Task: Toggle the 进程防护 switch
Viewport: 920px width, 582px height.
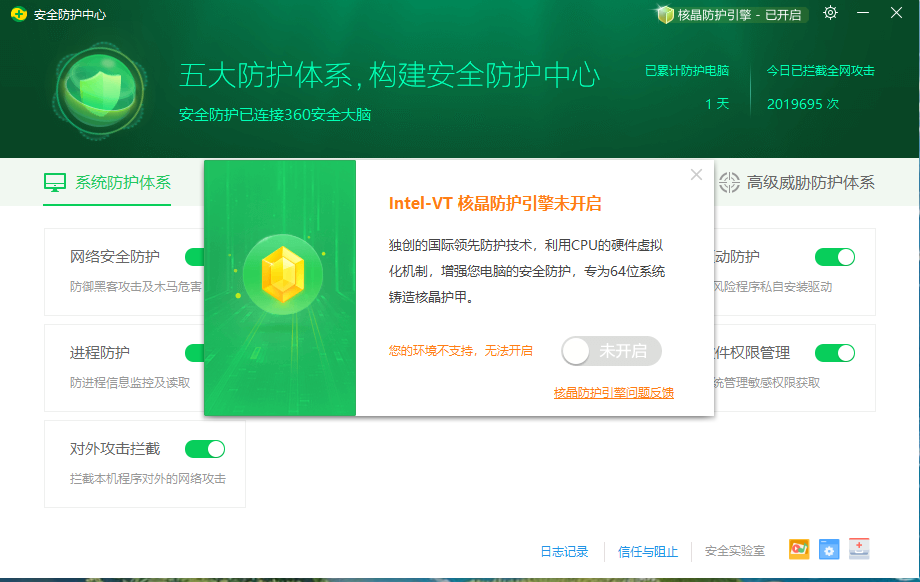Action: tap(195, 353)
